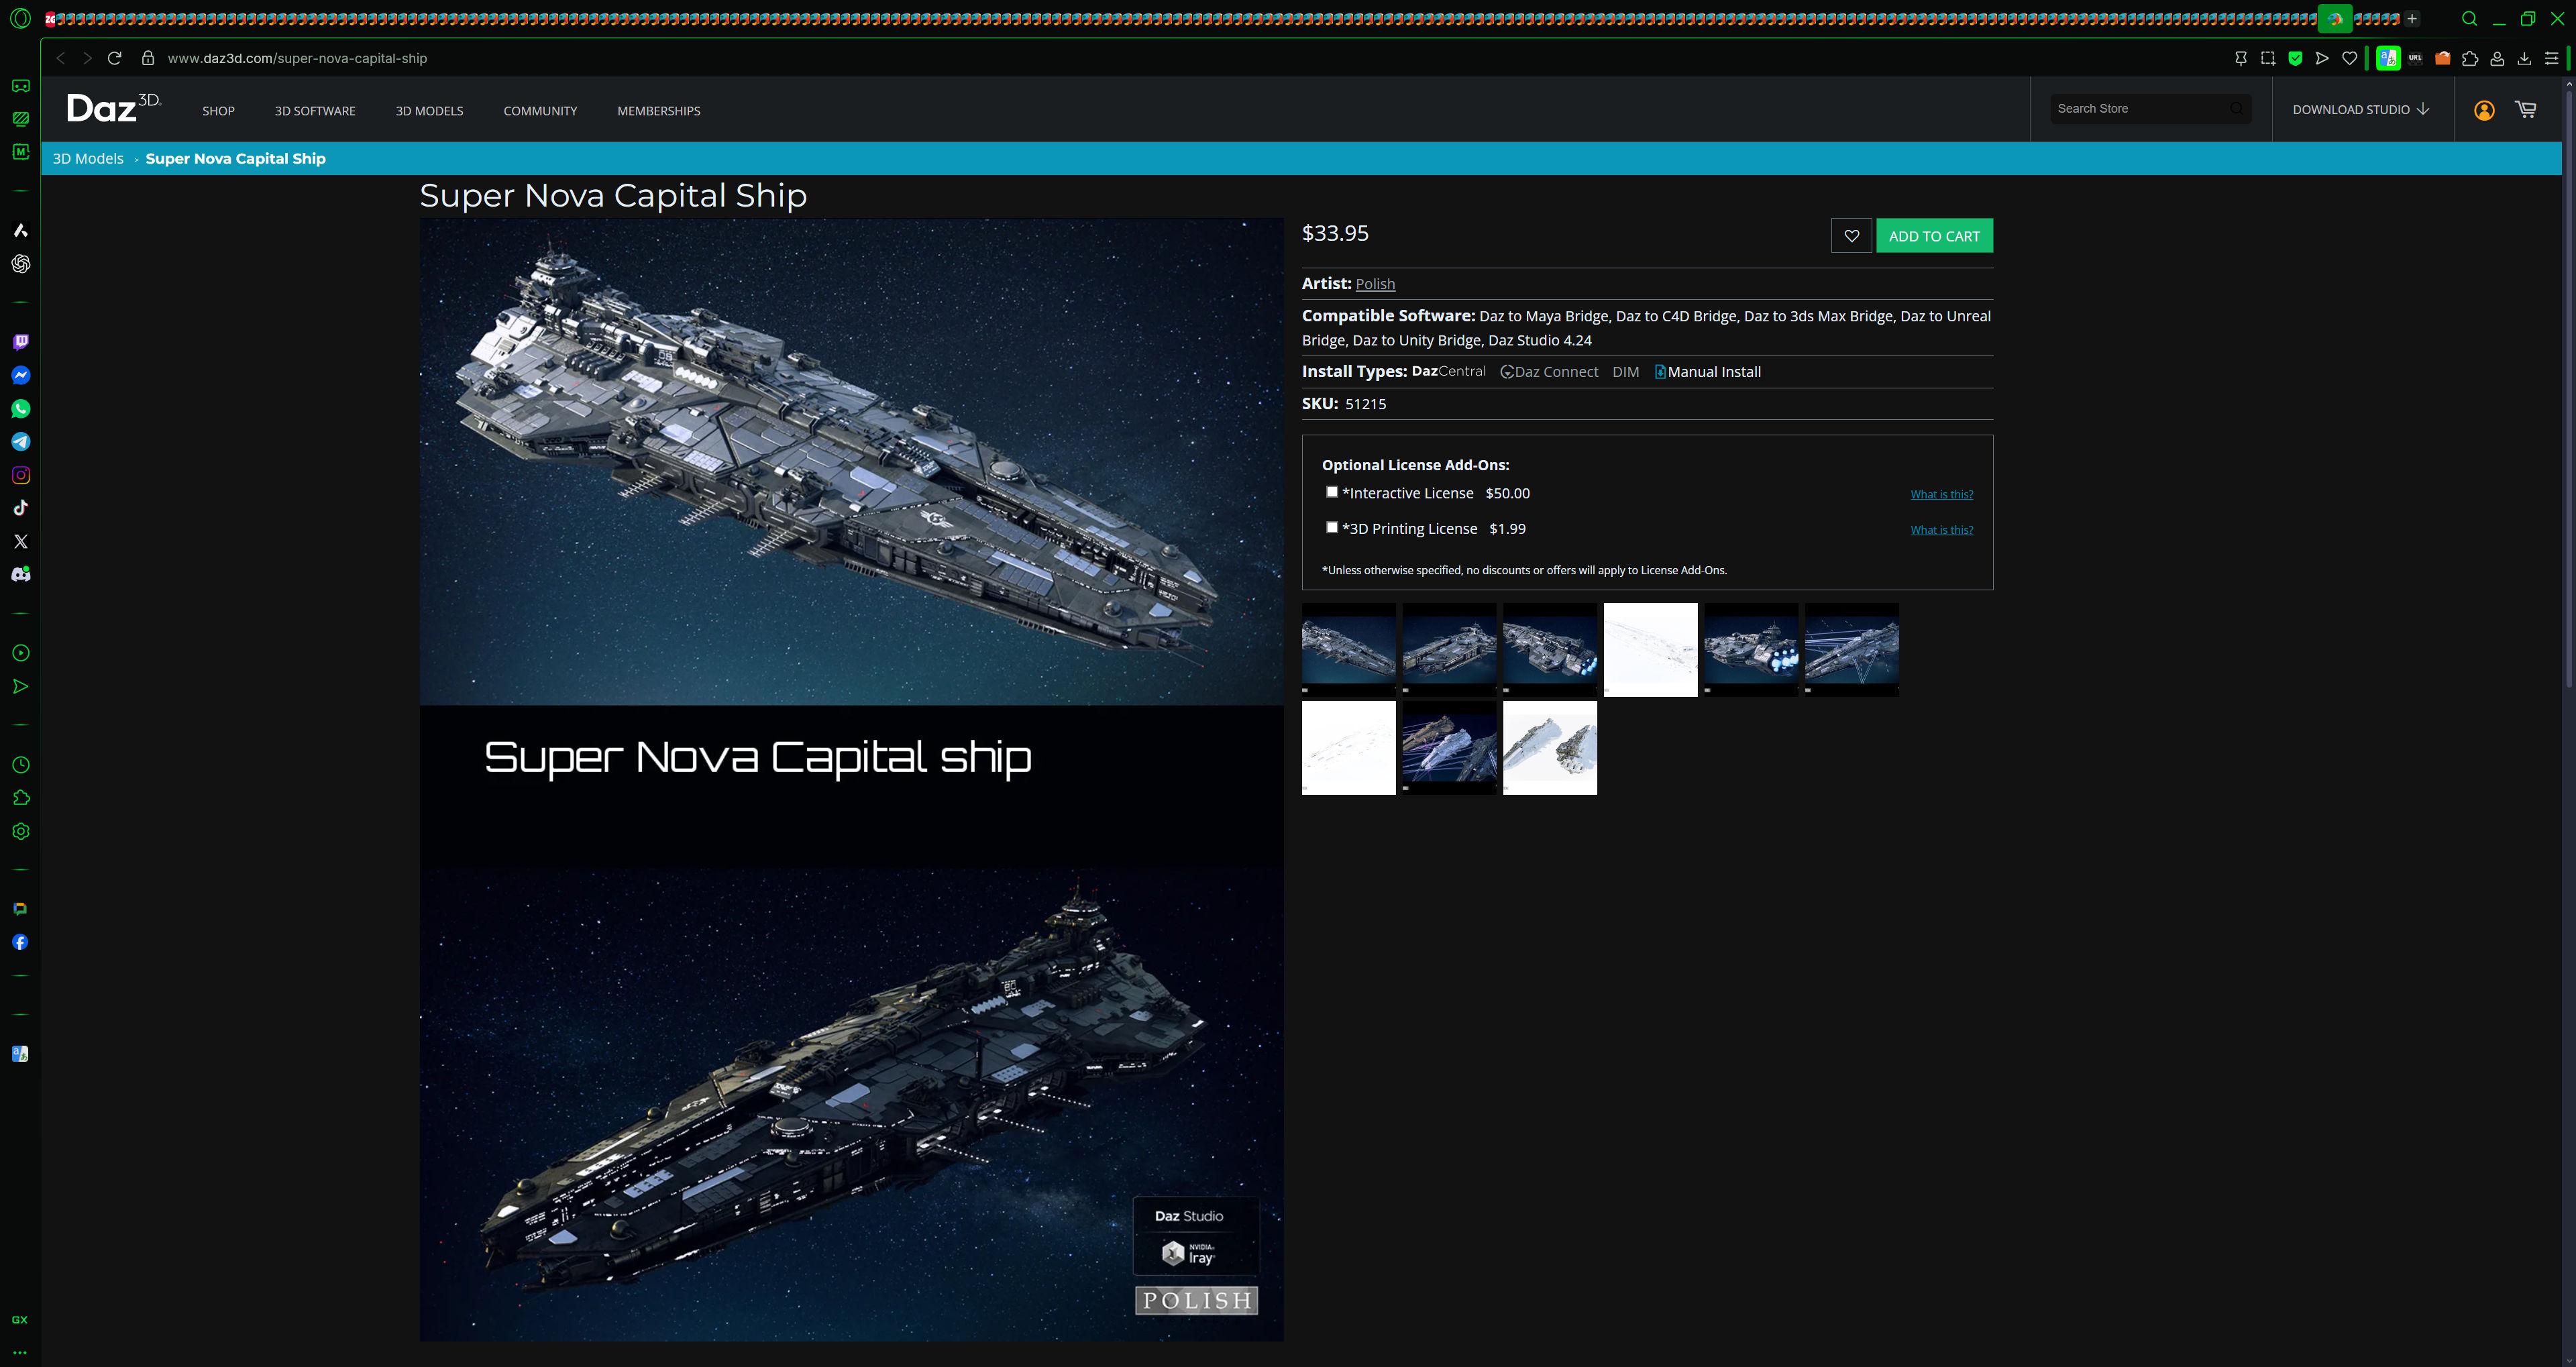Open GX Control chip icon
Image resolution: width=2576 pixels, height=1367 pixels.
pos(20,152)
